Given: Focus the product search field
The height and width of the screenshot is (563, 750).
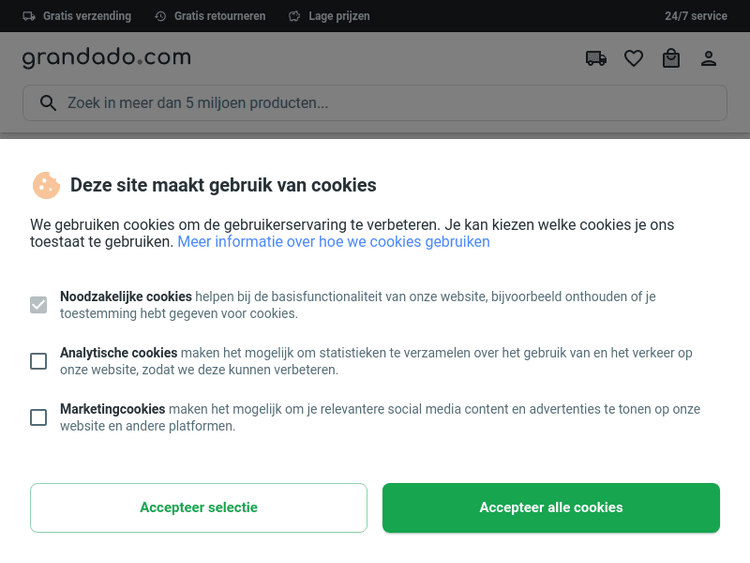Looking at the screenshot, I should point(390,103).
